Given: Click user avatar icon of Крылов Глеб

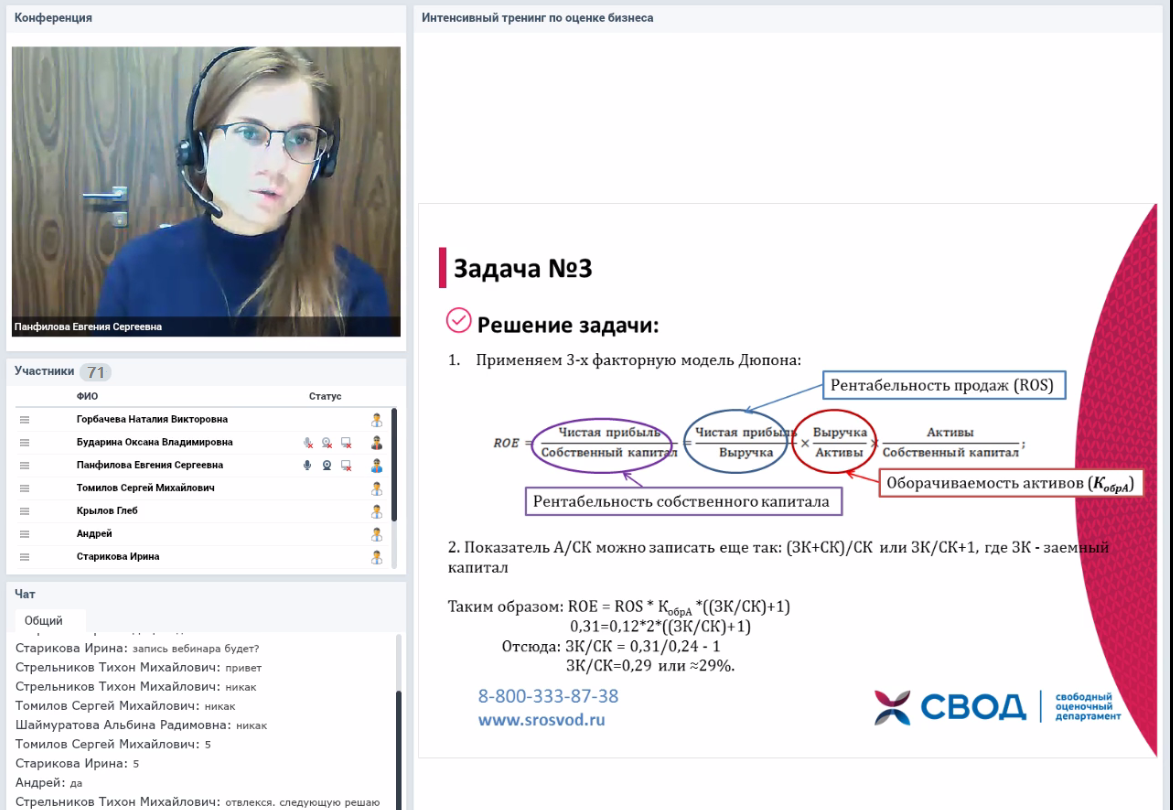Looking at the screenshot, I should point(377,512).
